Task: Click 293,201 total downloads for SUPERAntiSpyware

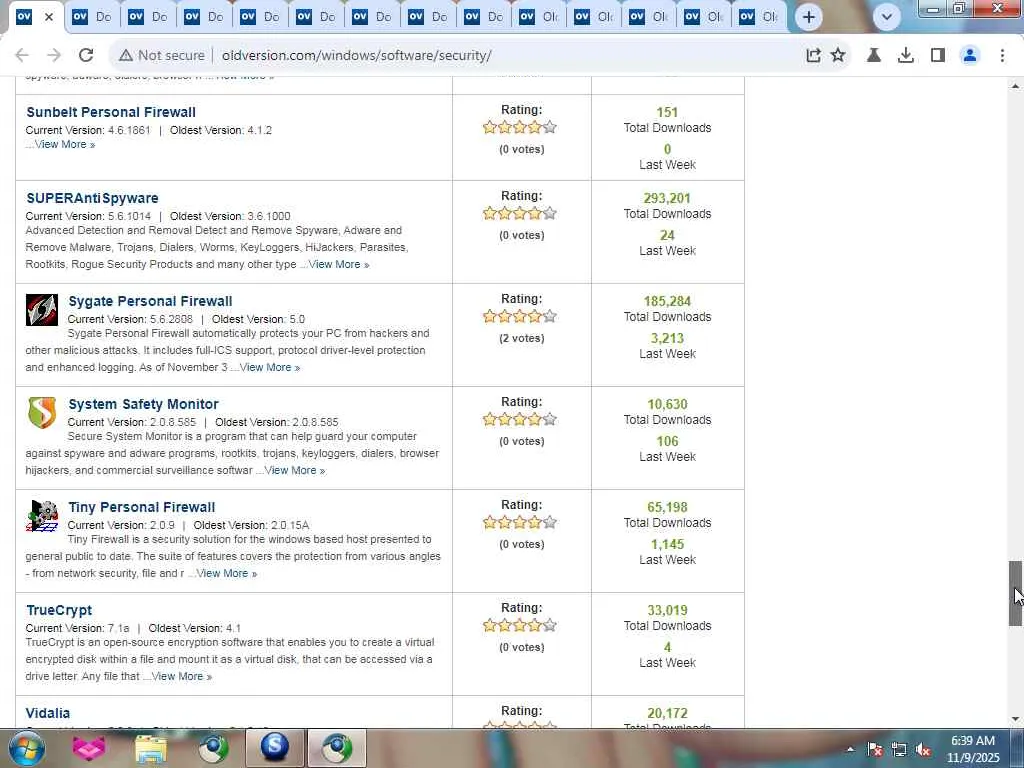Action: point(667,198)
